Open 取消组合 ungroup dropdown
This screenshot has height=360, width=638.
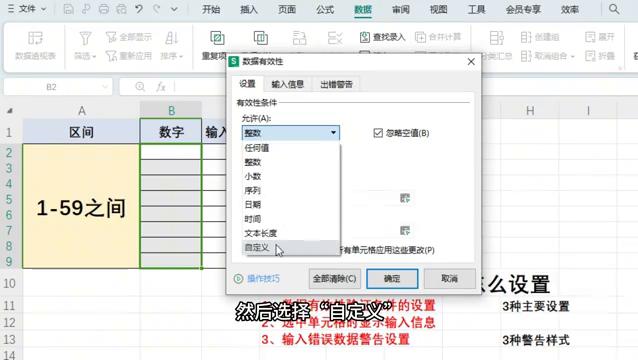pos(548,56)
